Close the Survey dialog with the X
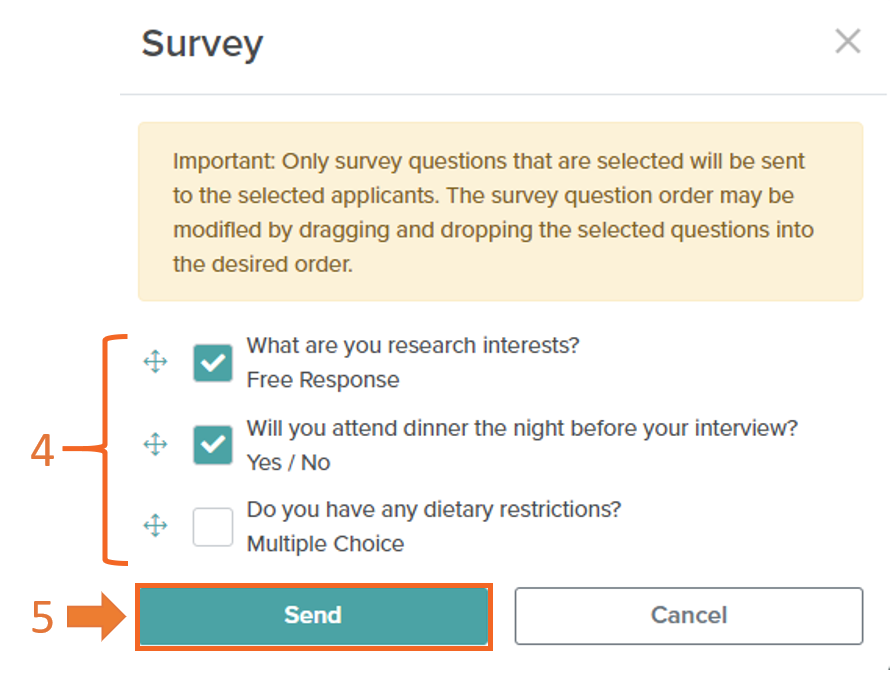 (x=848, y=41)
